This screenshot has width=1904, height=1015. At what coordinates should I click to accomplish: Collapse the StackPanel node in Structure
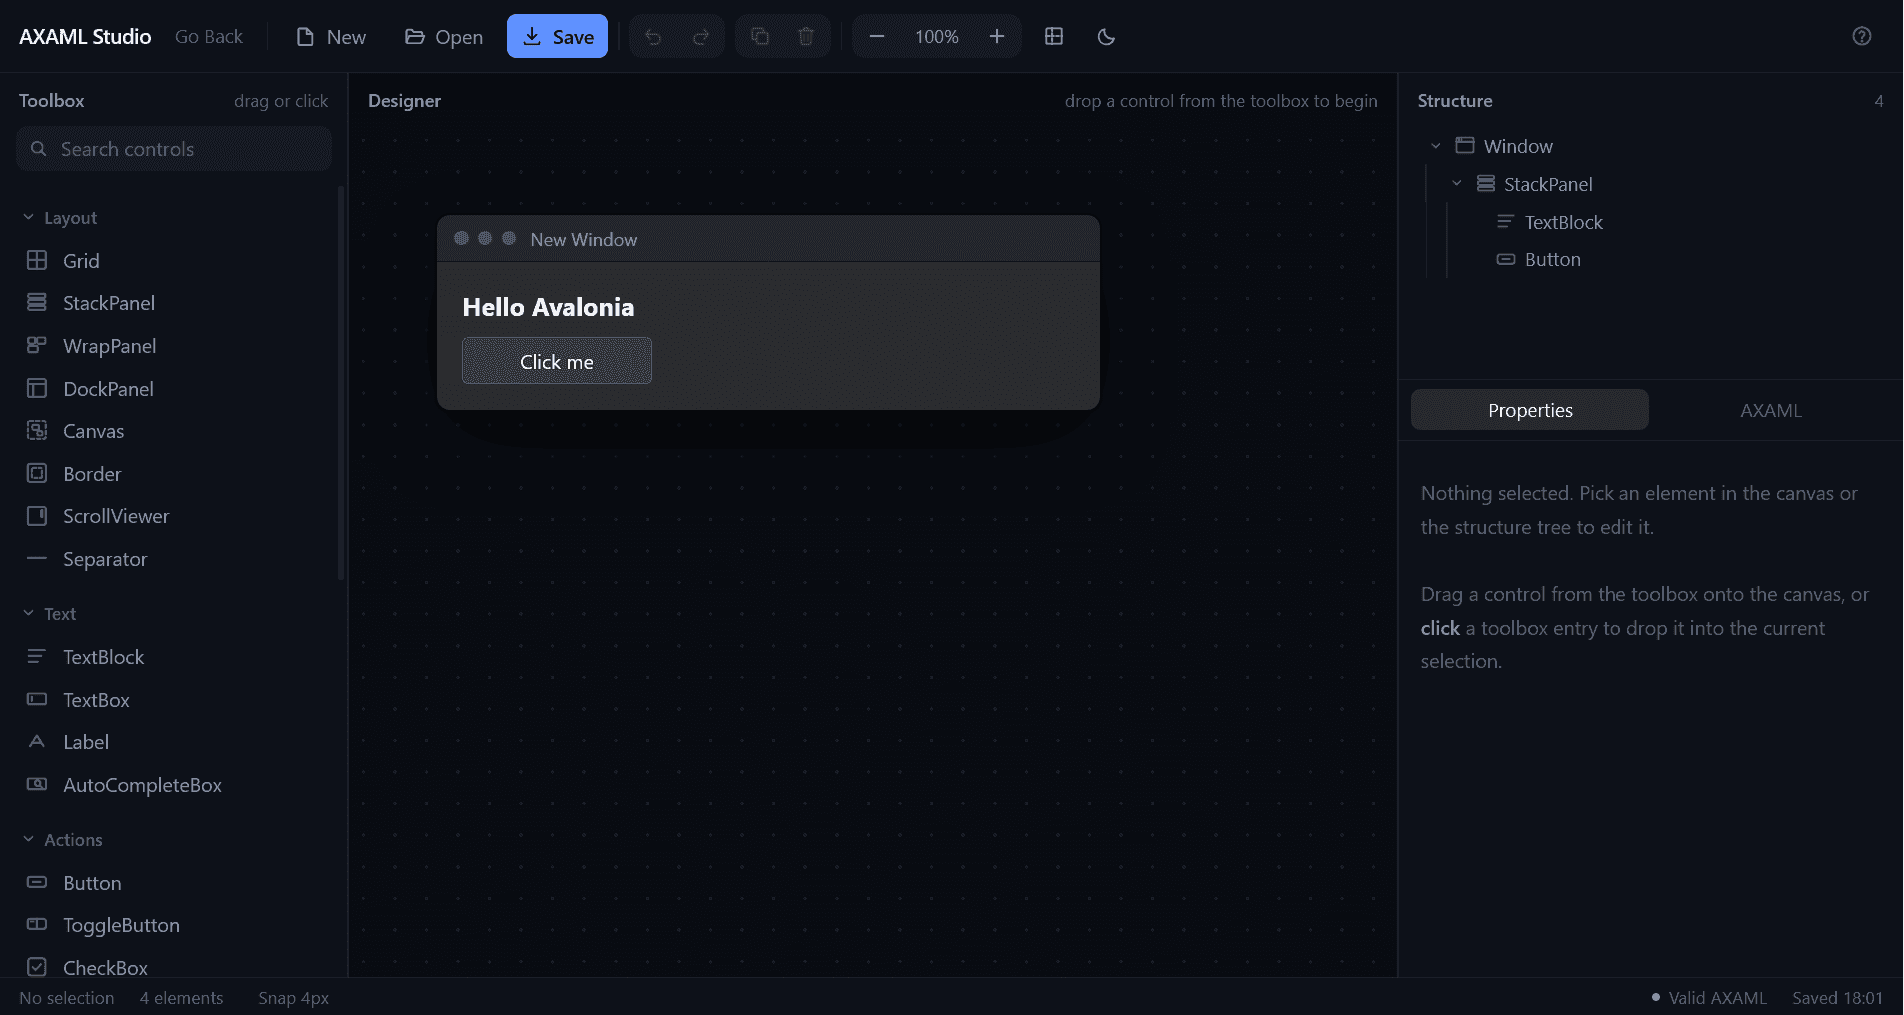(1457, 184)
